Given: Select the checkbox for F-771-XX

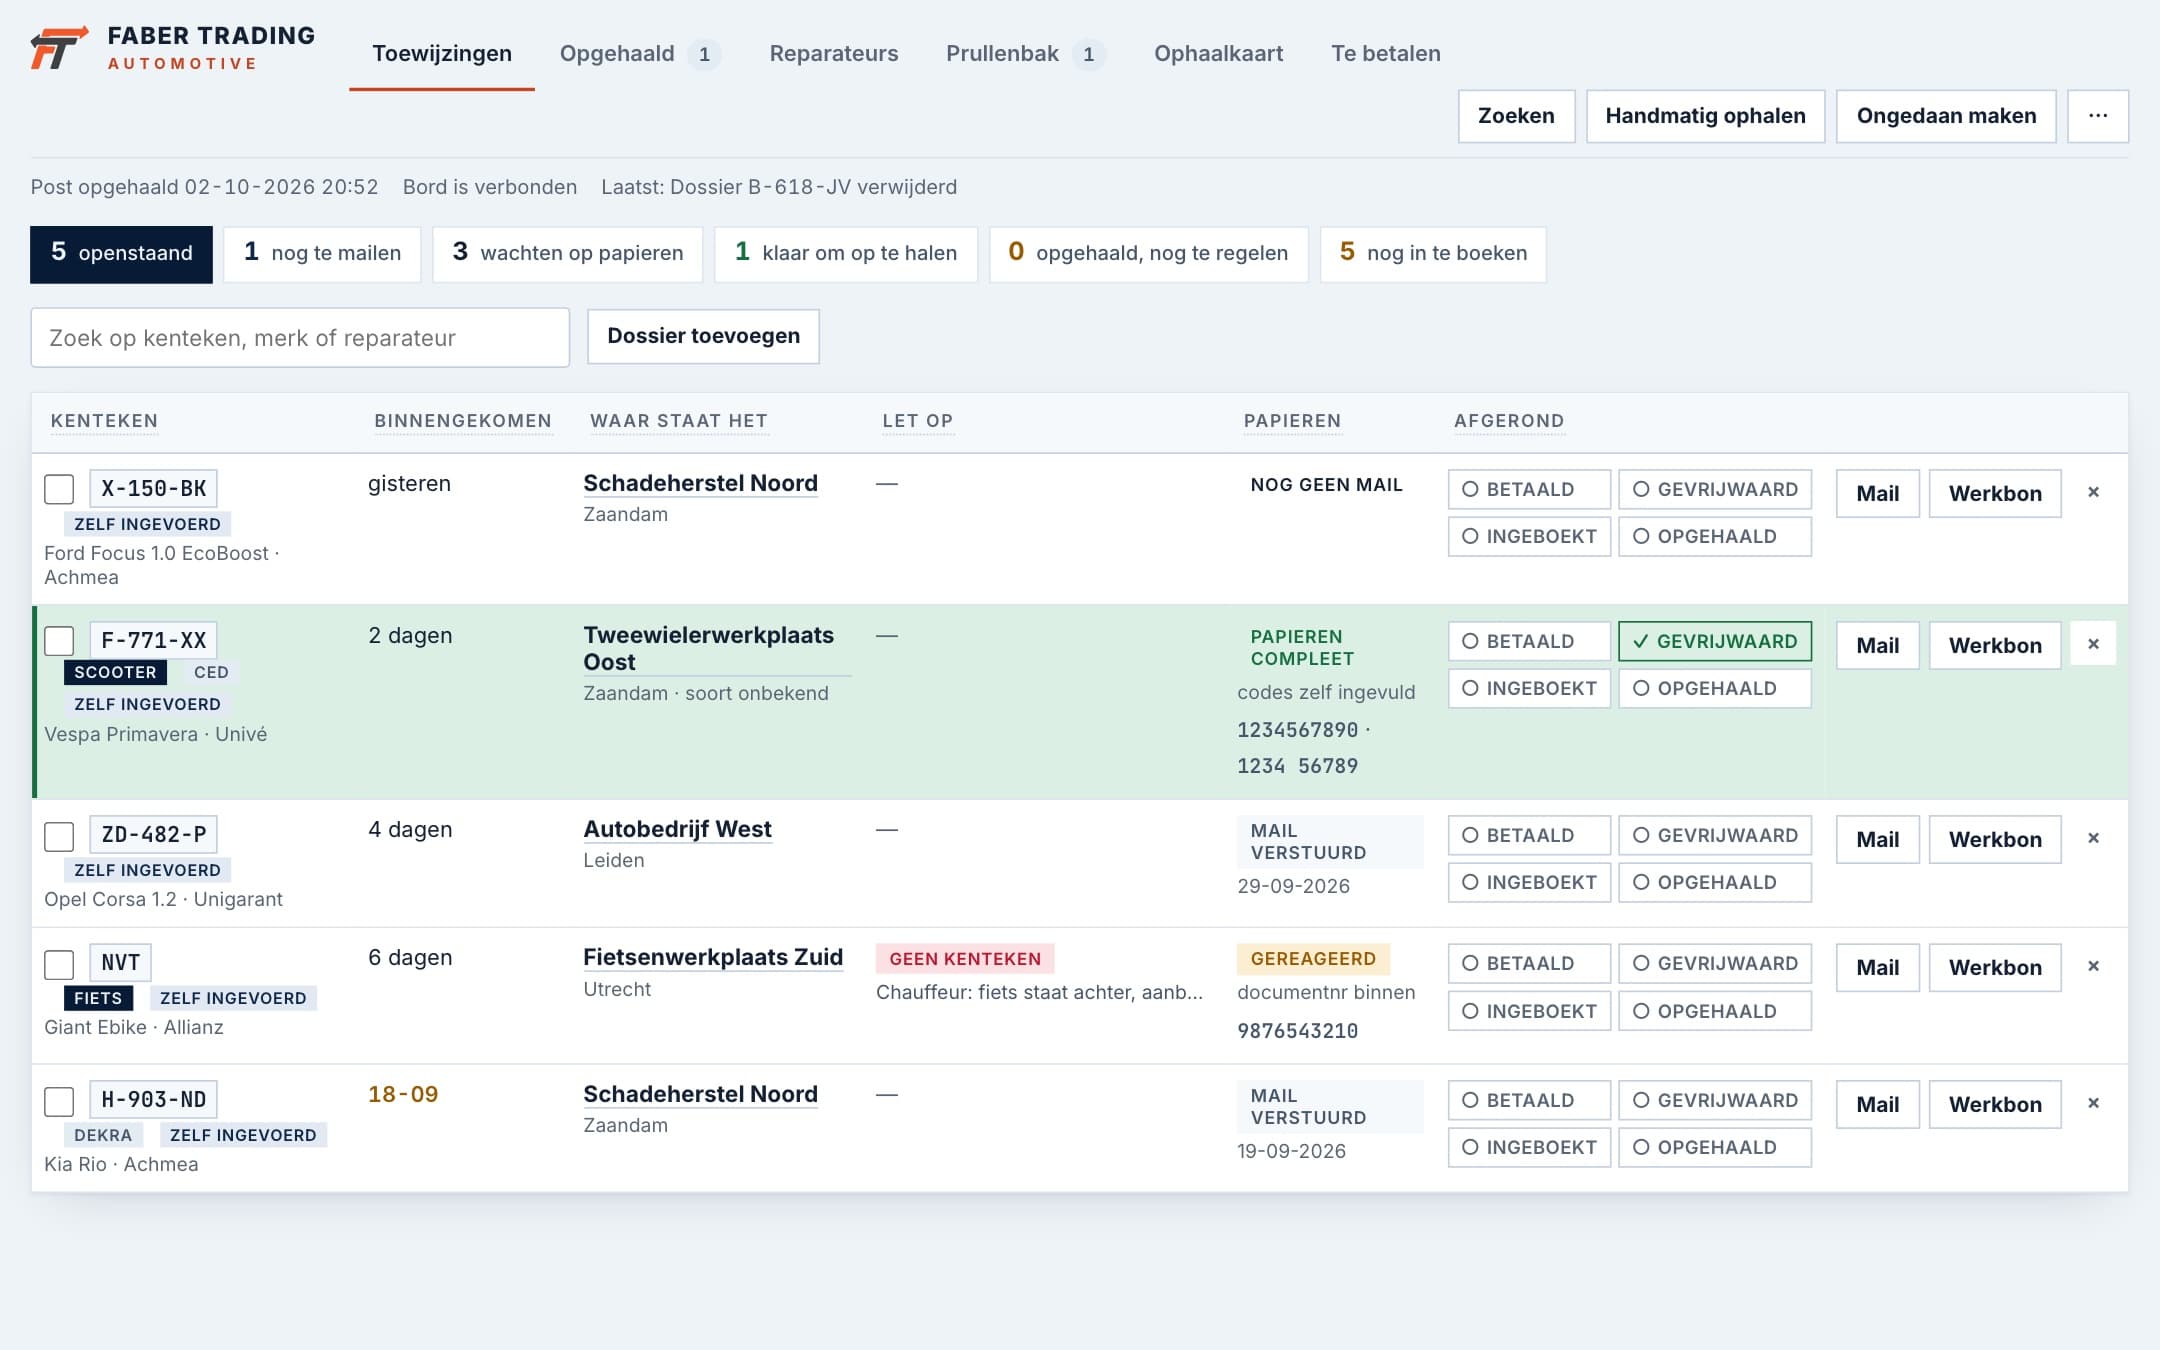Looking at the screenshot, I should [x=59, y=641].
